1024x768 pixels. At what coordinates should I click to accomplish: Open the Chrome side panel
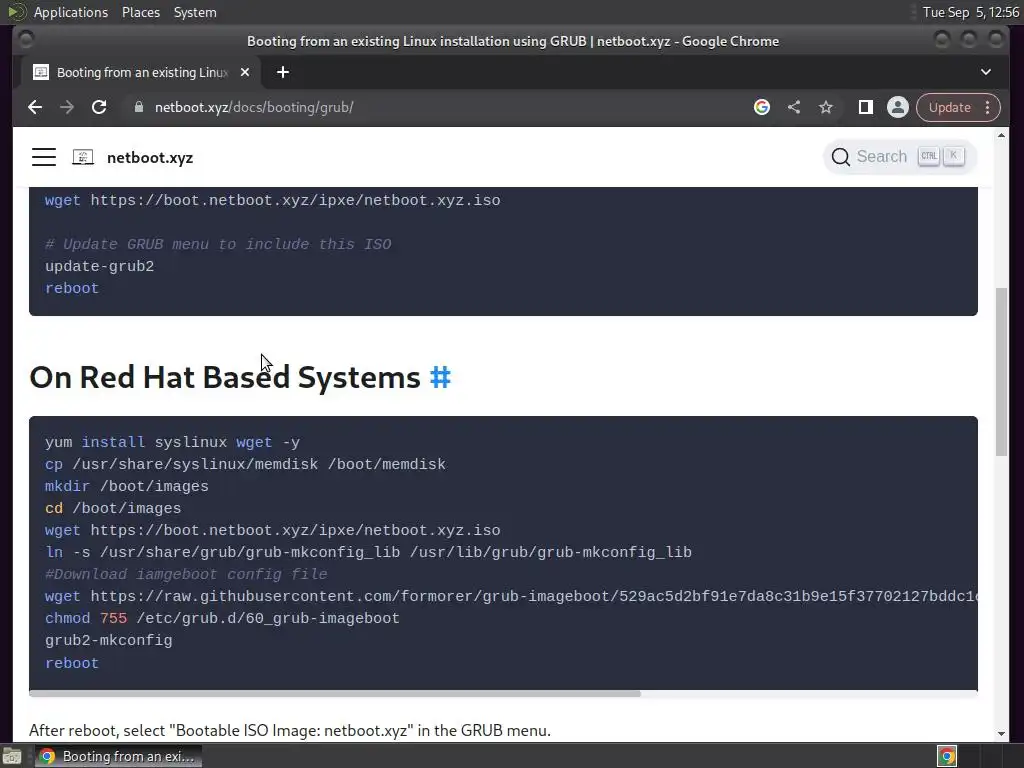[x=865, y=107]
